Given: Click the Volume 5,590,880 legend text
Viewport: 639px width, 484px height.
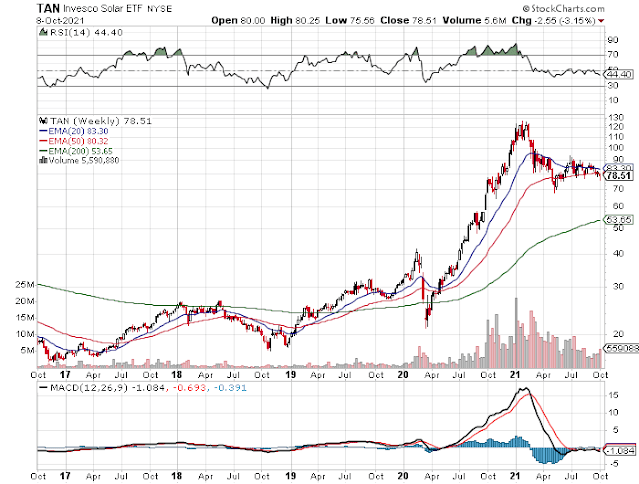Looking at the screenshot, I should click(x=84, y=160).
